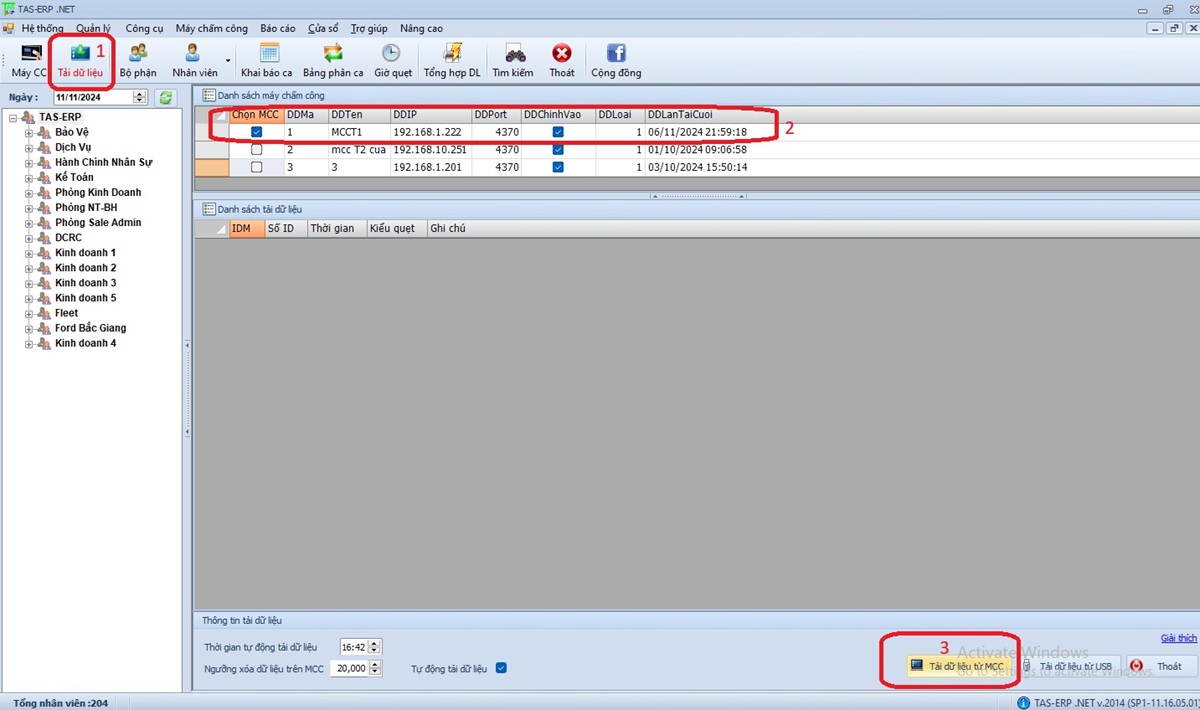Viewport: 1200px width, 710px height.
Task: Open Tải dữ liệu from the toolbar
Action: pyautogui.click(x=80, y=59)
